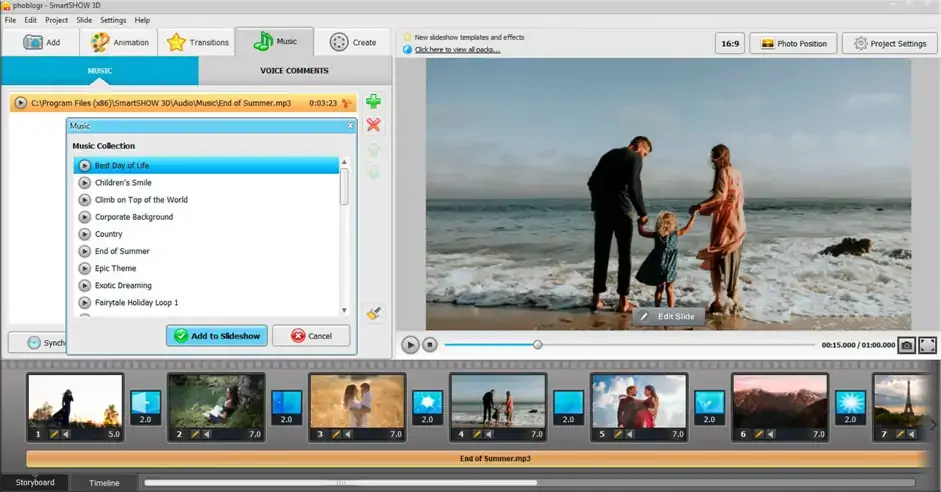
Task: Click the broom clear-music icon
Action: click(x=374, y=313)
